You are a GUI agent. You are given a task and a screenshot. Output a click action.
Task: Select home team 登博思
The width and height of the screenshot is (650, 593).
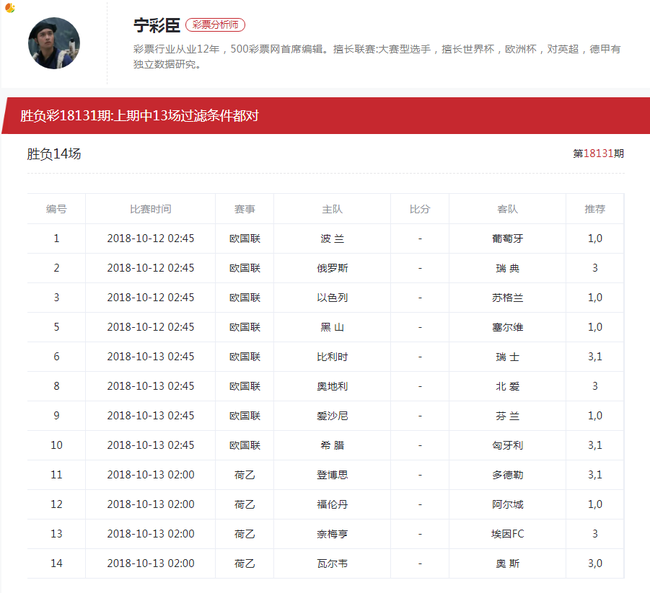tap(332, 475)
